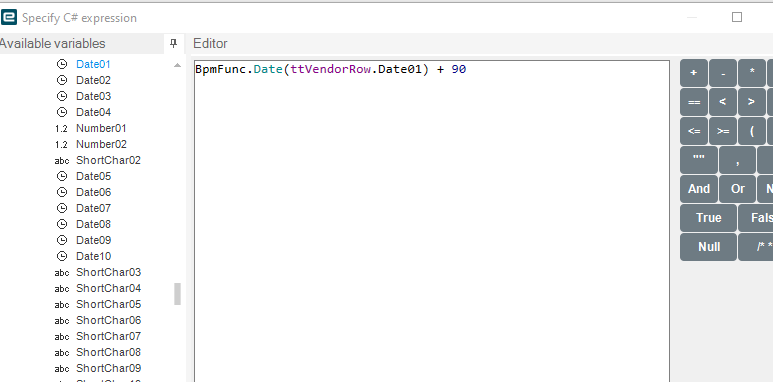The height and width of the screenshot is (382, 773).
Task: Select the Number02 variable
Action: tap(101, 144)
